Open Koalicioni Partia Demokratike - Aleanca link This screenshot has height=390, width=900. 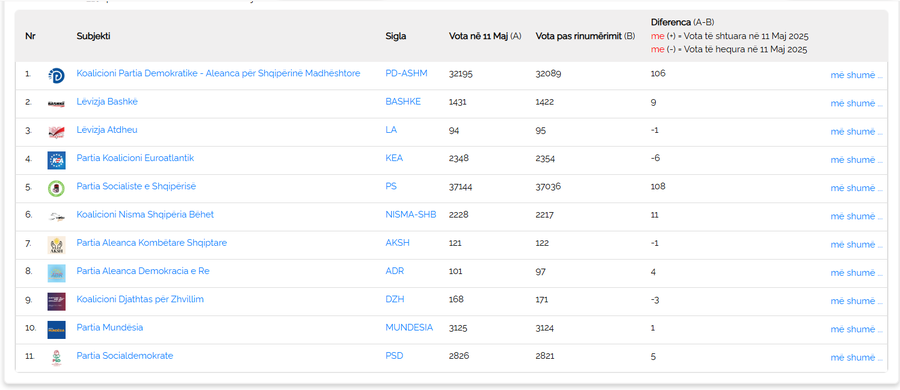(218, 74)
